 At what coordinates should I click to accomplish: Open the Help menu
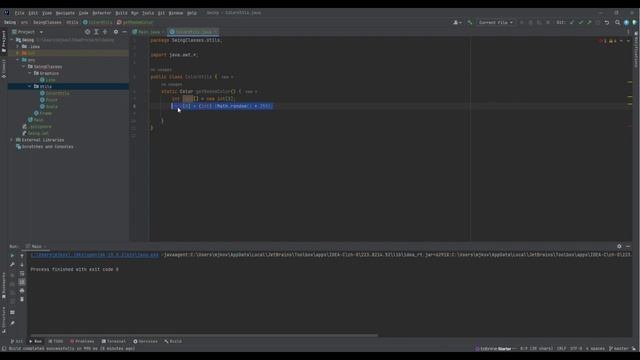tap(192, 13)
